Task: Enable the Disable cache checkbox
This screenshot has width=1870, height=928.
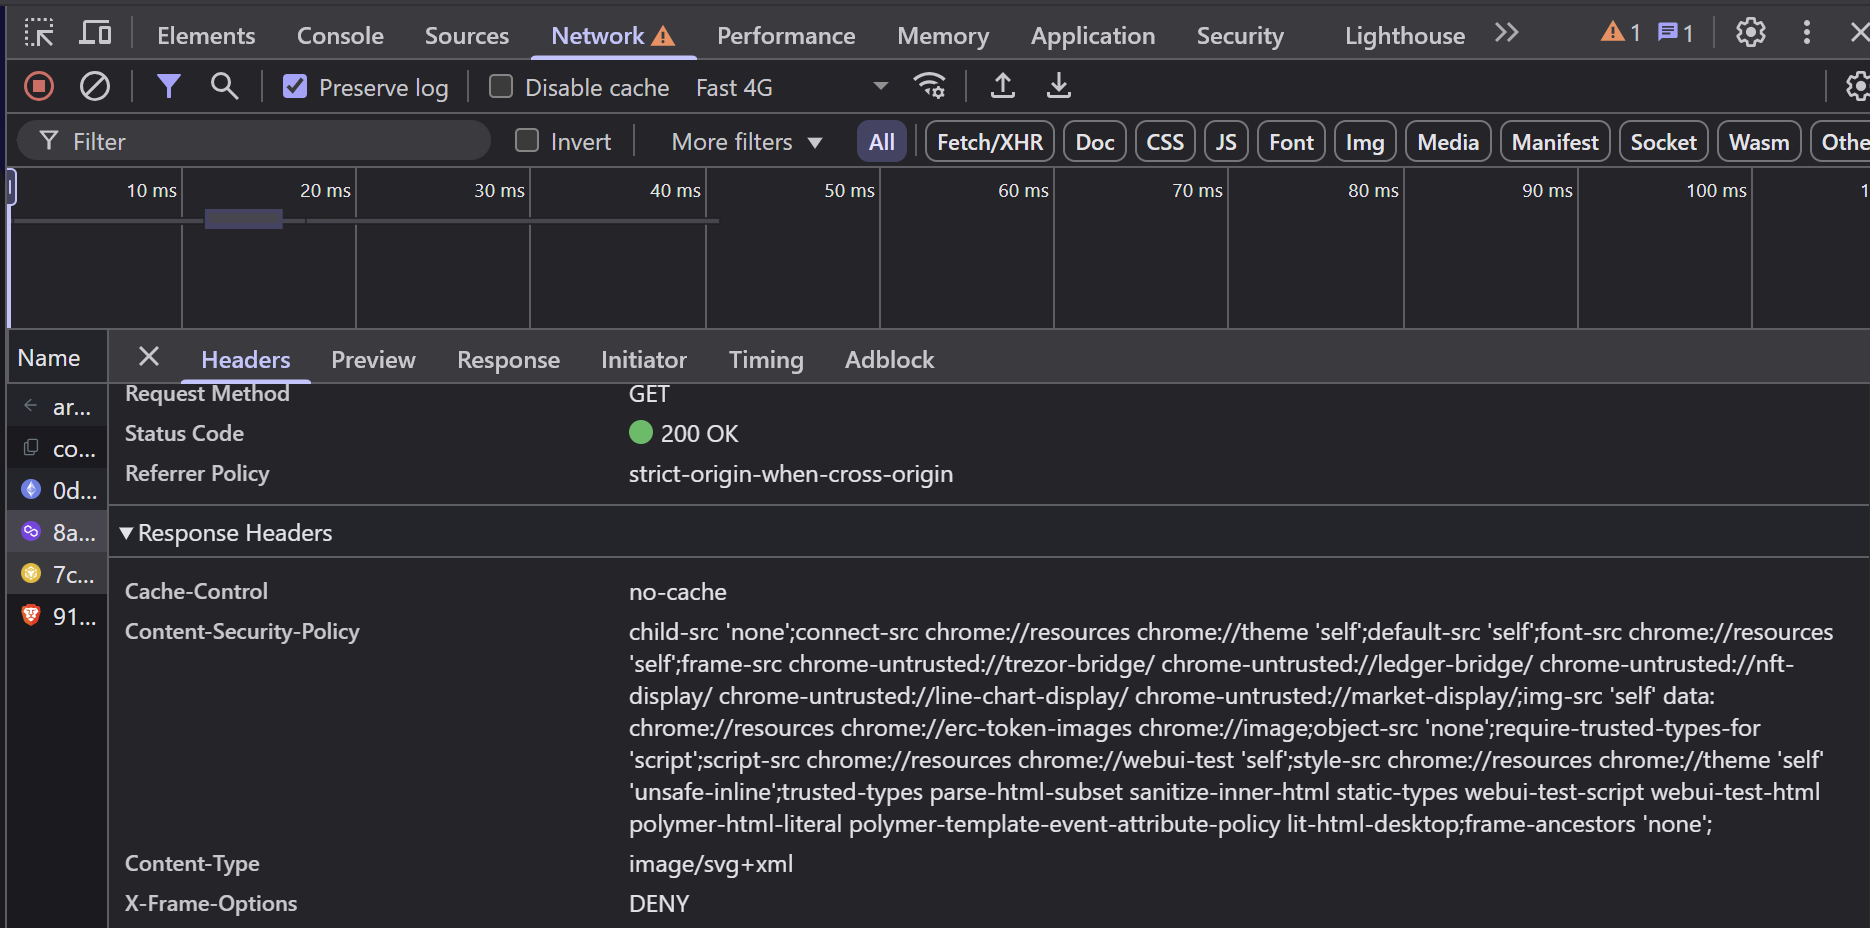Action: (x=501, y=87)
